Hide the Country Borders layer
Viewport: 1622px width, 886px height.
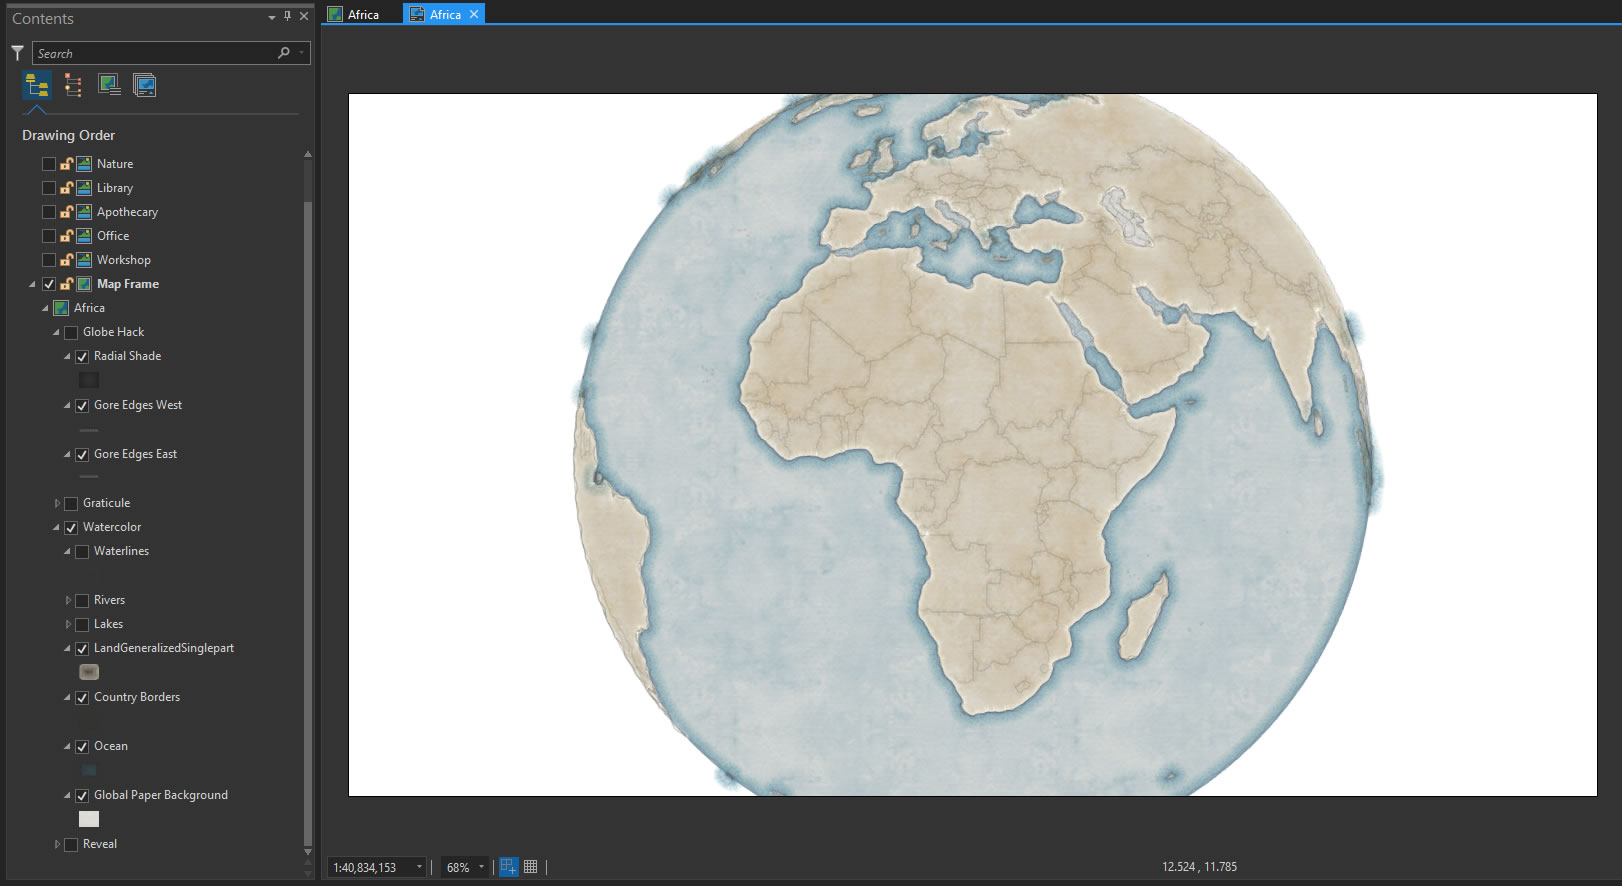[82, 698]
